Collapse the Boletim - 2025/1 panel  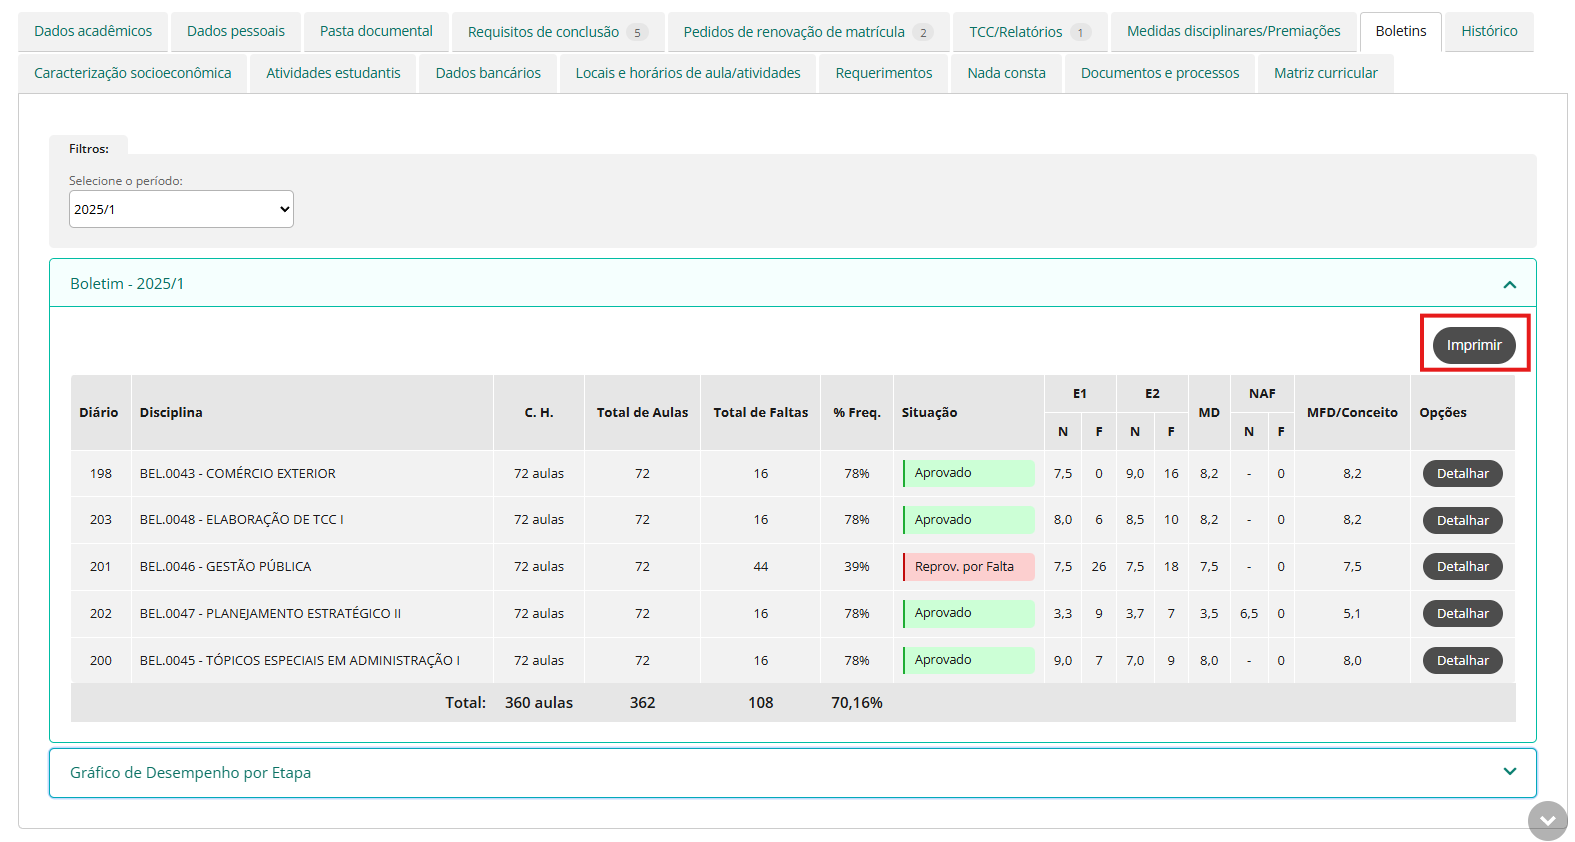point(1509,285)
